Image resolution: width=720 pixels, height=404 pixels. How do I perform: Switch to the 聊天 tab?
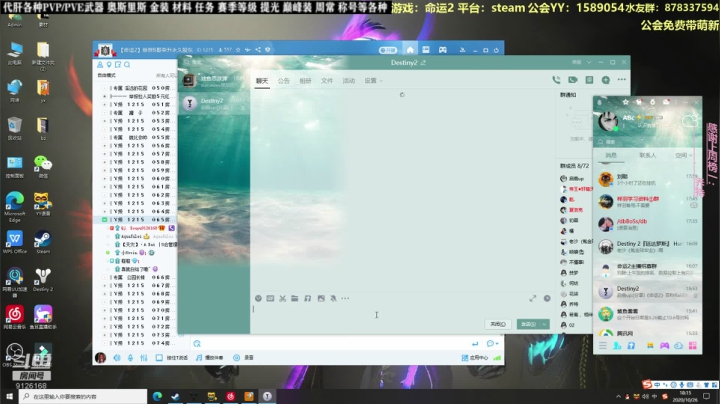click(262, 81)
